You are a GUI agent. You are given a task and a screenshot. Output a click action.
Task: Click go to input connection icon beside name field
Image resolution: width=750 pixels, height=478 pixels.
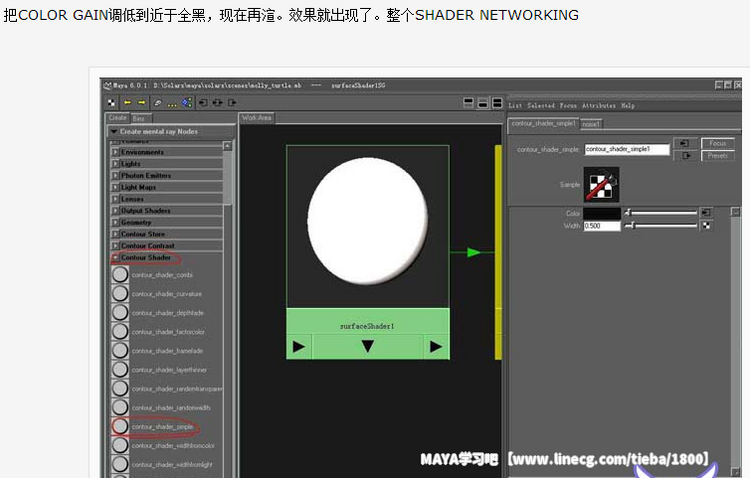[684, 143]
